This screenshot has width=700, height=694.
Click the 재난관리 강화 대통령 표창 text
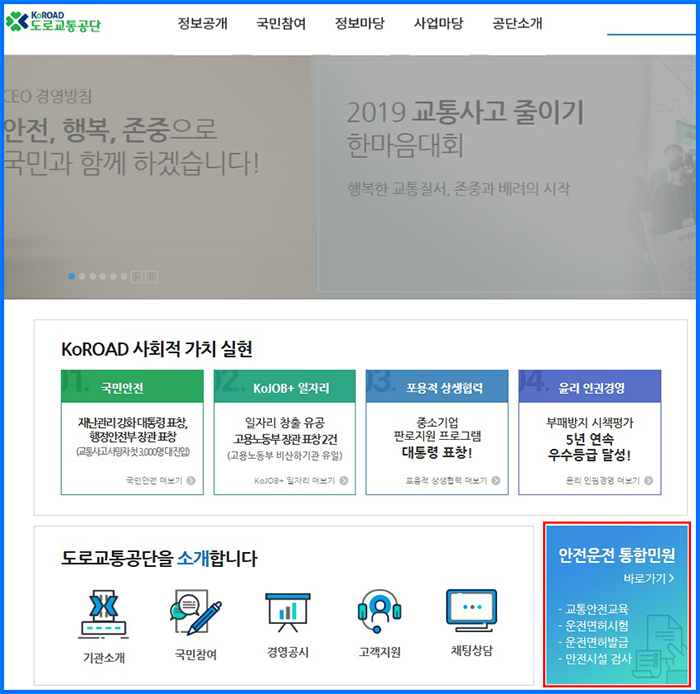[x=133, y=422]
